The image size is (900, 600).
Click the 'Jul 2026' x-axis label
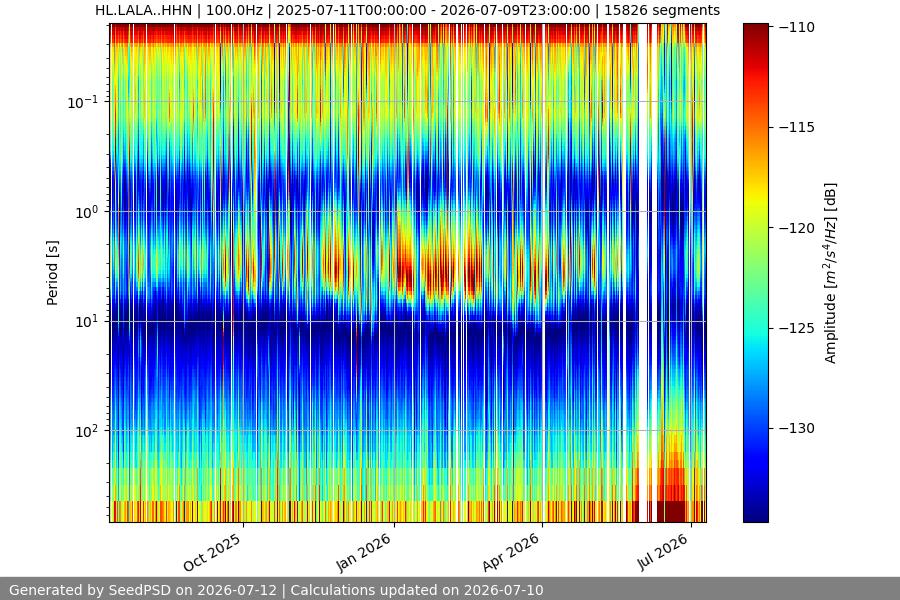662,552
